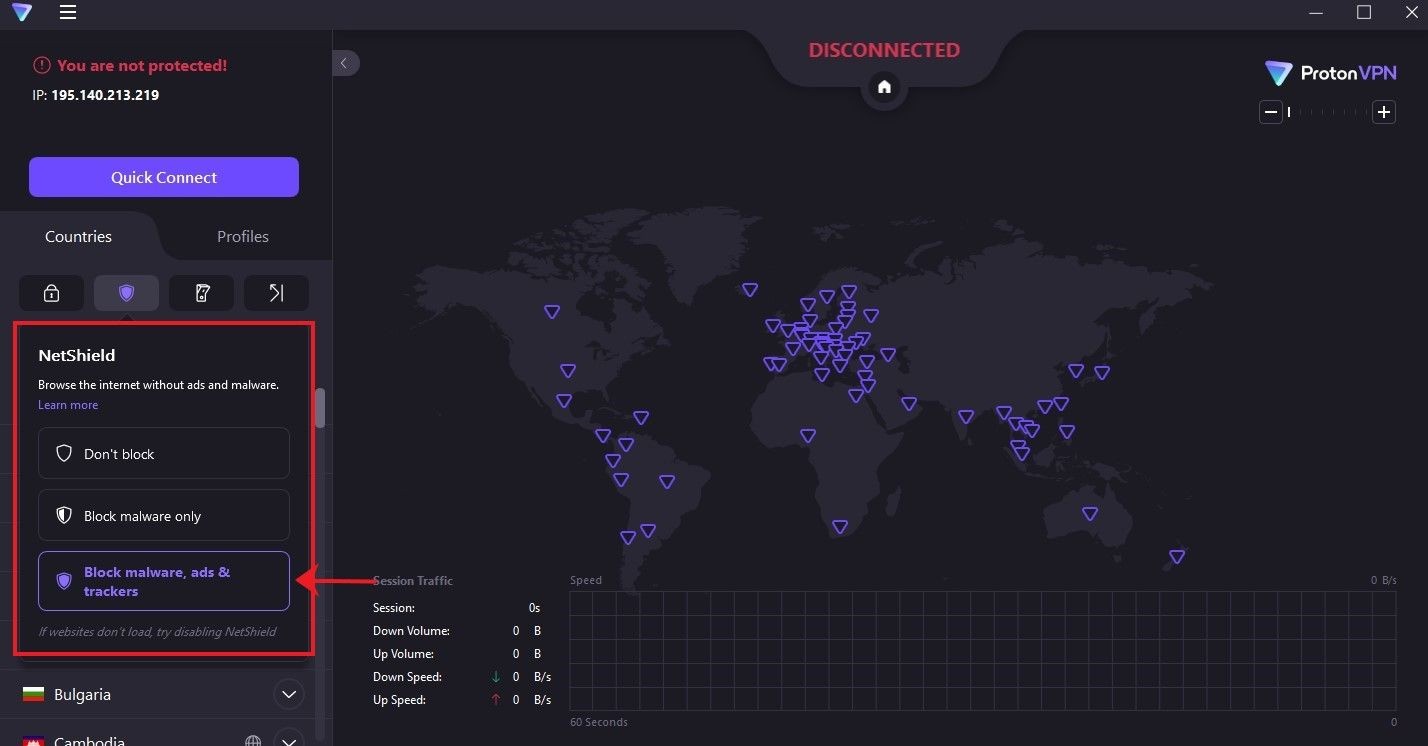This screenshot has height=746, width=1428.
Task: Click the NetShield panel heading
Action: (77, 355)
